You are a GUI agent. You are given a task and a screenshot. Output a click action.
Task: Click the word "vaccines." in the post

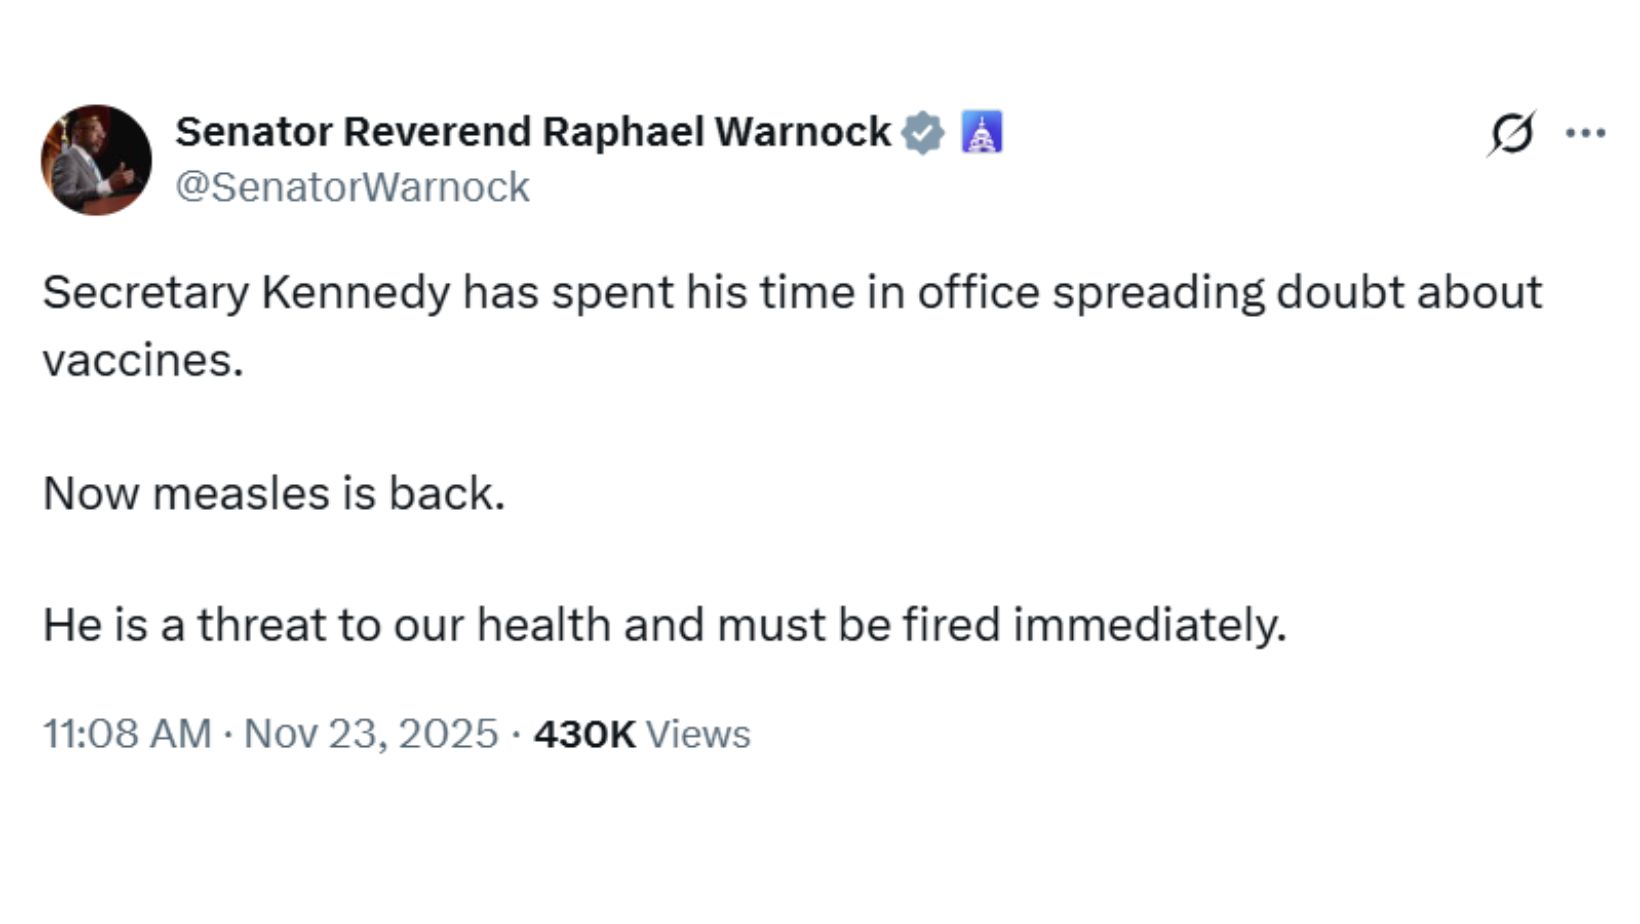[143, 360]
